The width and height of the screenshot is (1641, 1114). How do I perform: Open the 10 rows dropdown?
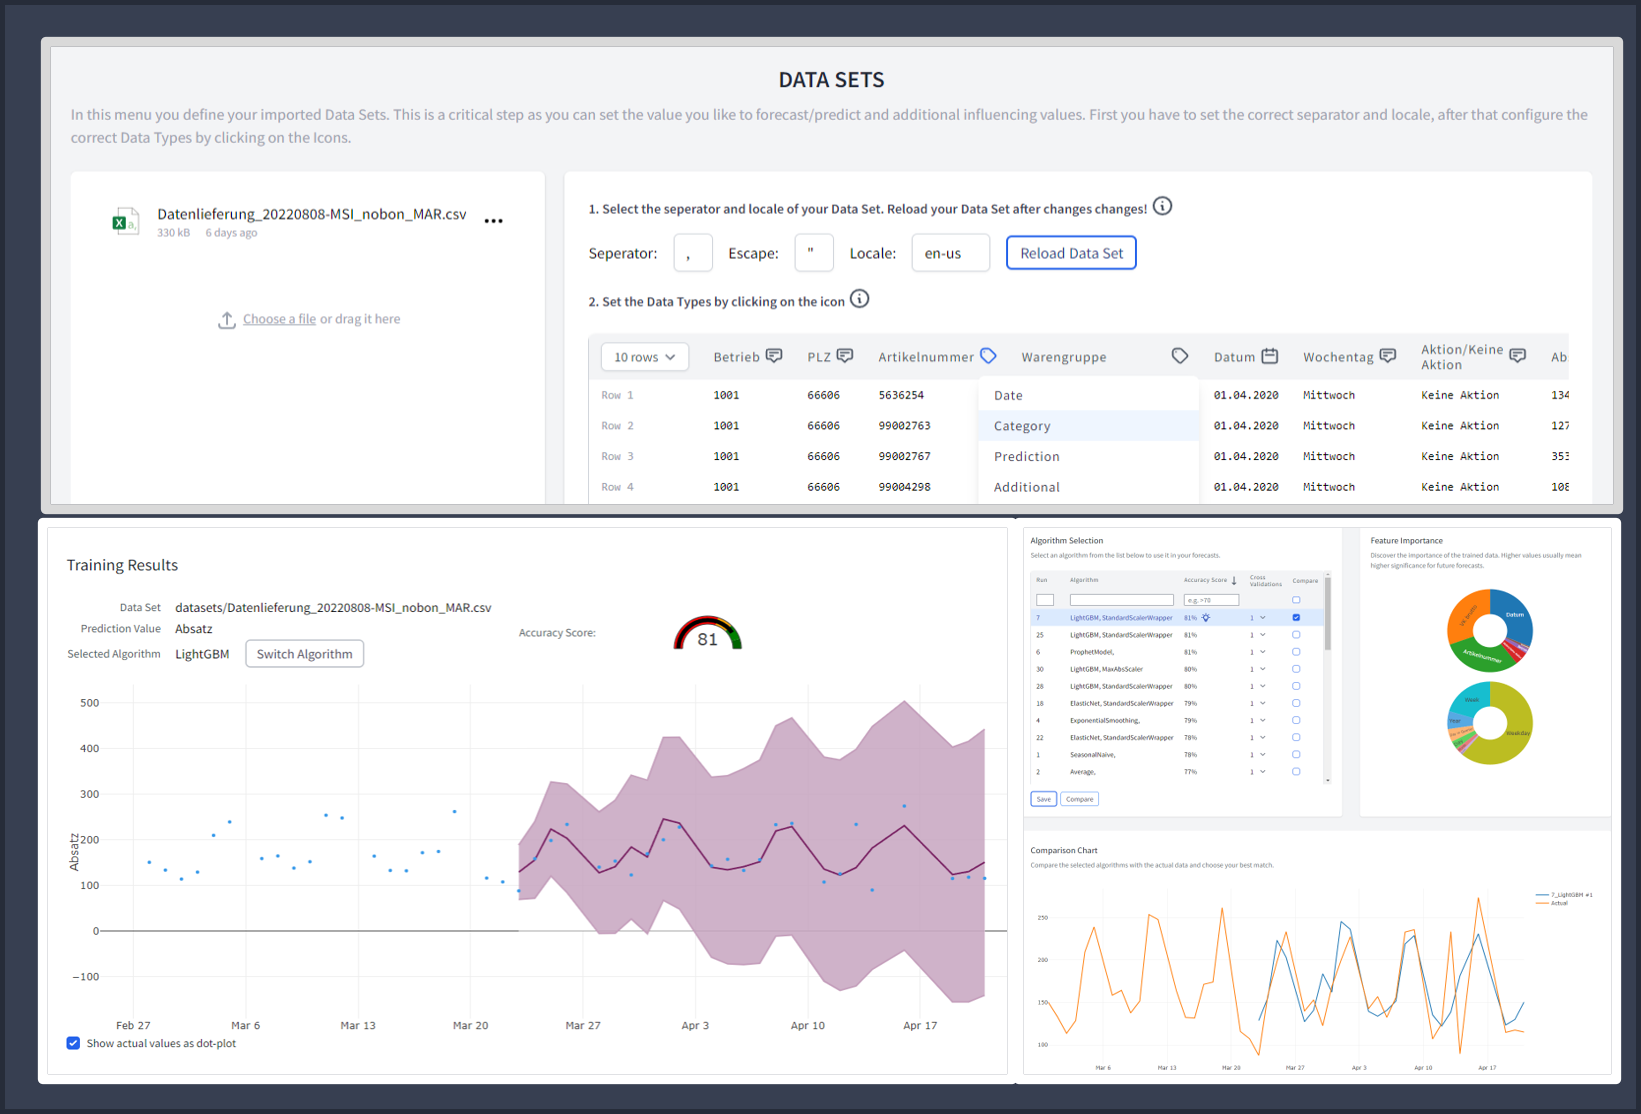tap(644, 357)
